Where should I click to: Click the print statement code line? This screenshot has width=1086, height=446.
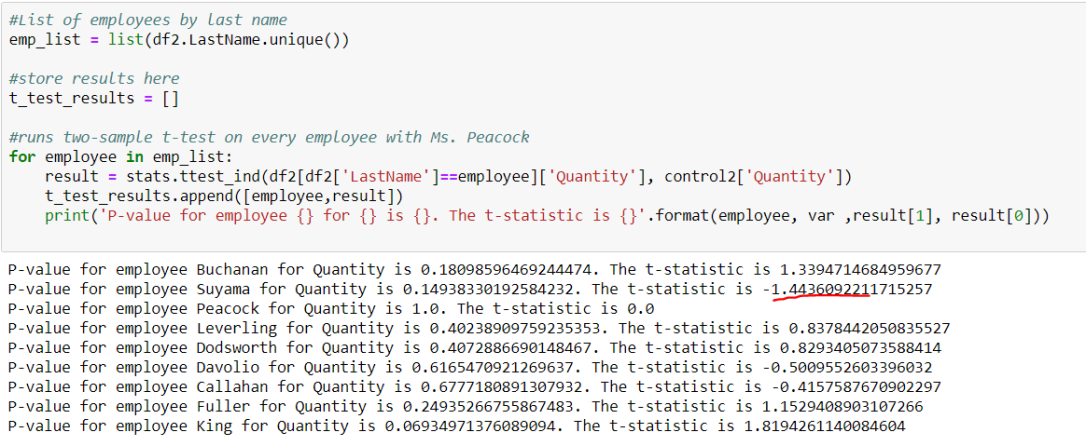pos(547,216)
